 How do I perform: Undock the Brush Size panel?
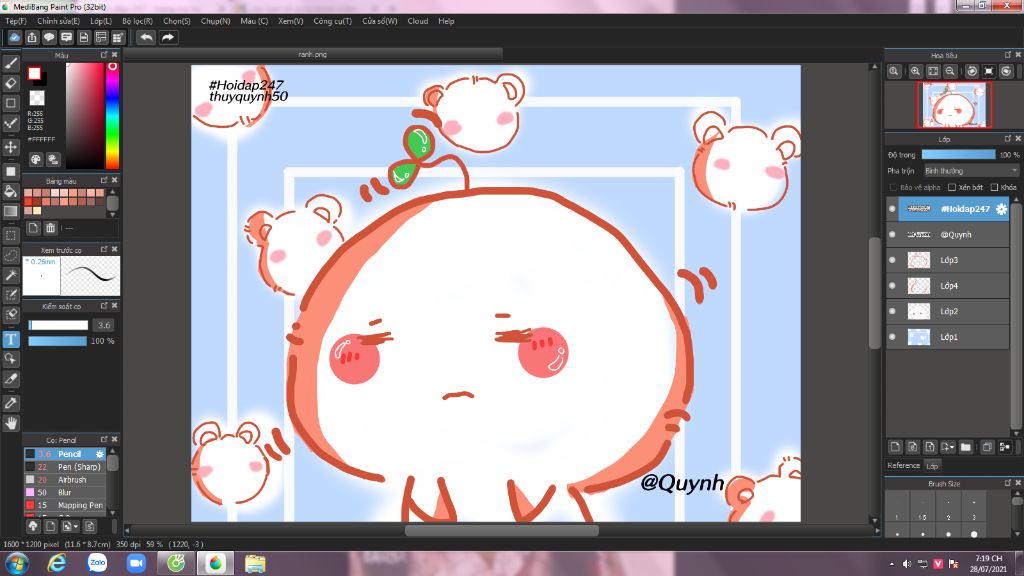(x=1008, y=483)
